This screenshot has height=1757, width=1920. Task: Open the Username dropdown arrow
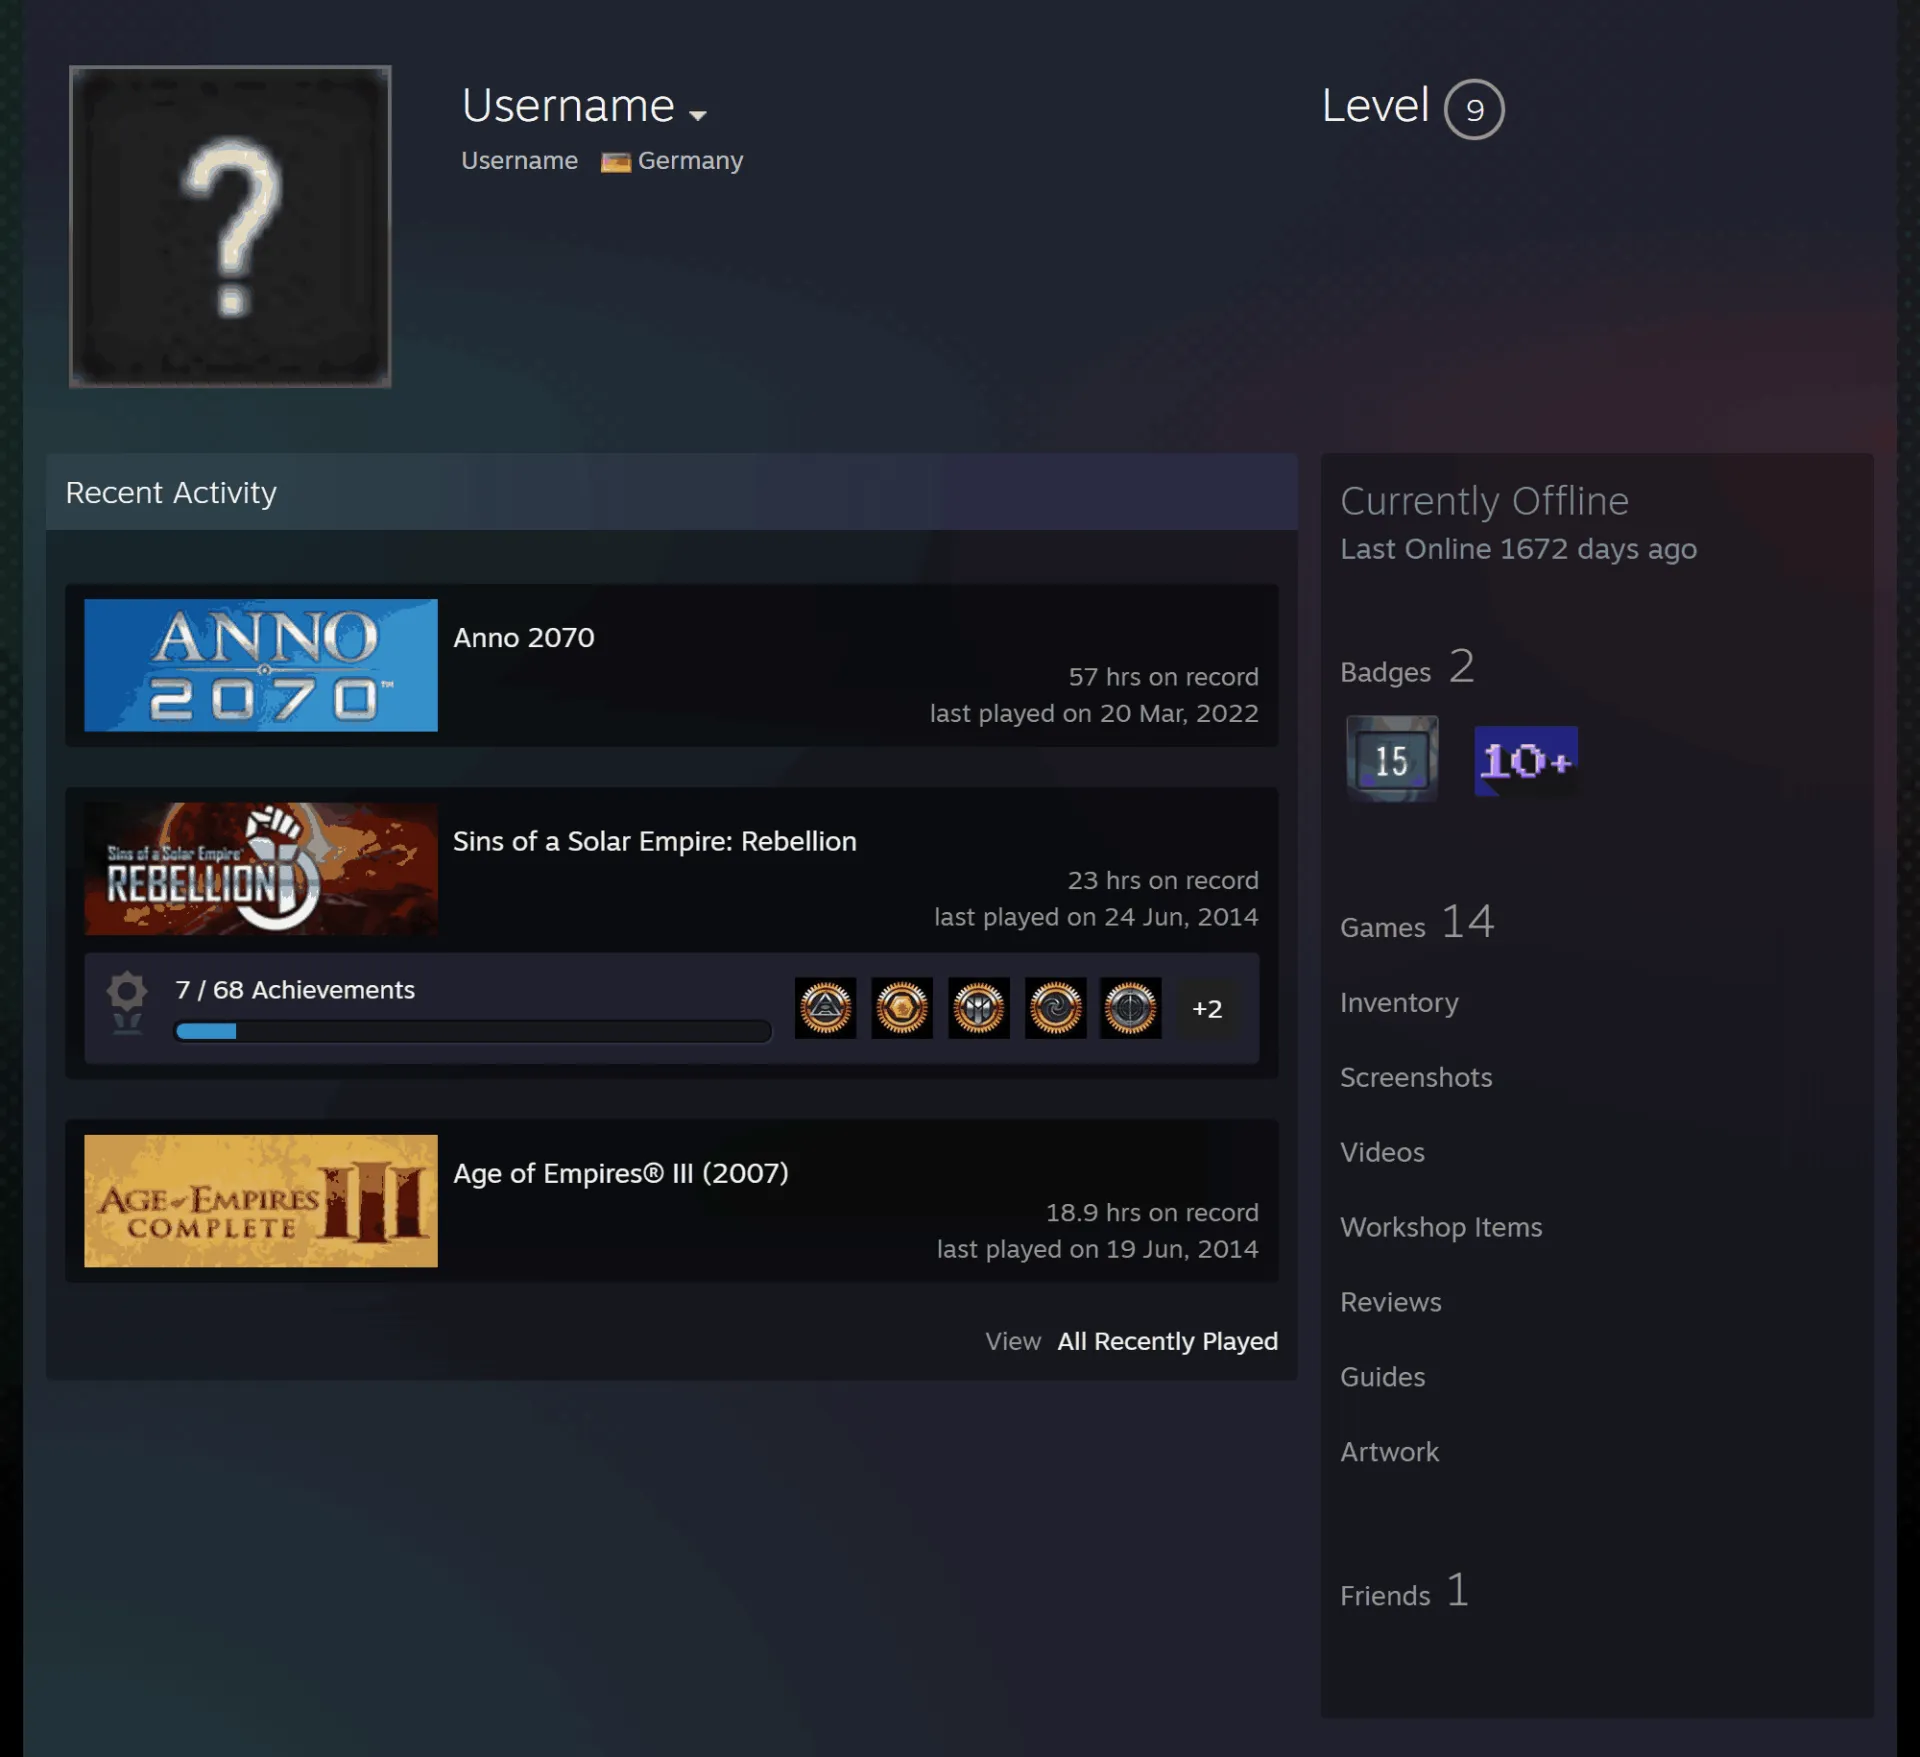coord(698,115)
